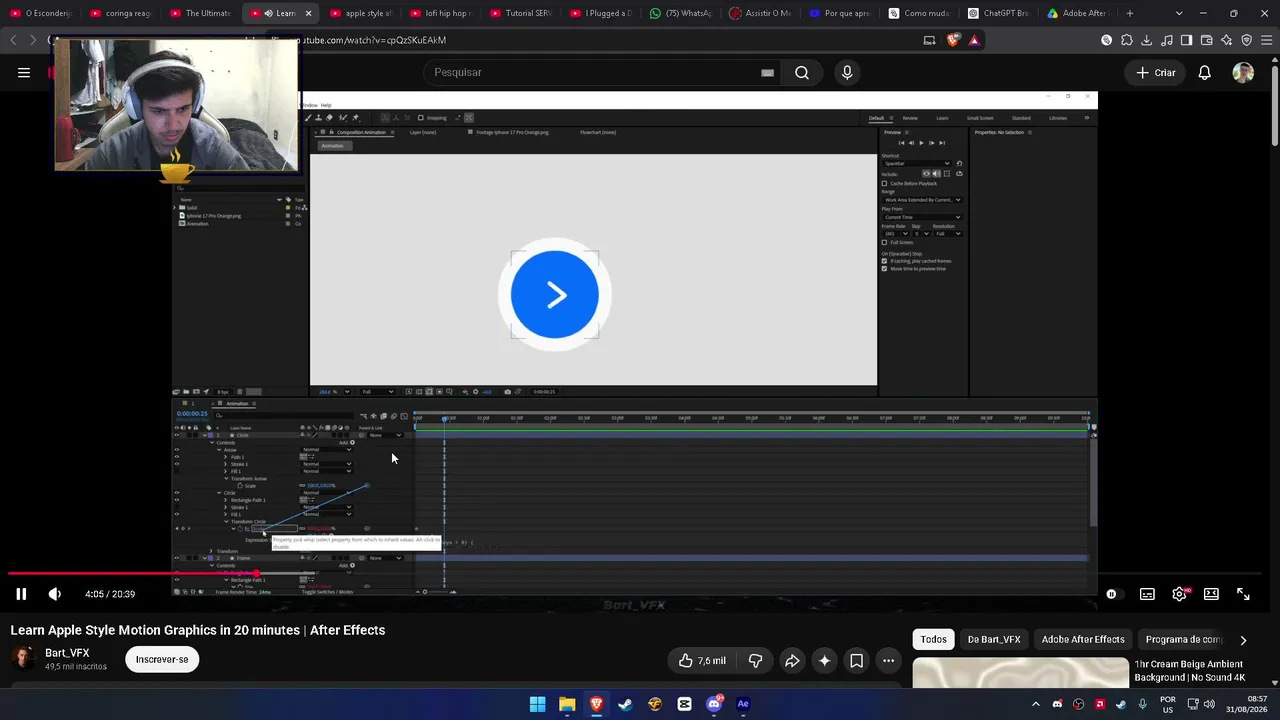Viewport: 1280px width, 720px height.
Task: Open the YouTube account avatar menu
Action: (1243, 72)
